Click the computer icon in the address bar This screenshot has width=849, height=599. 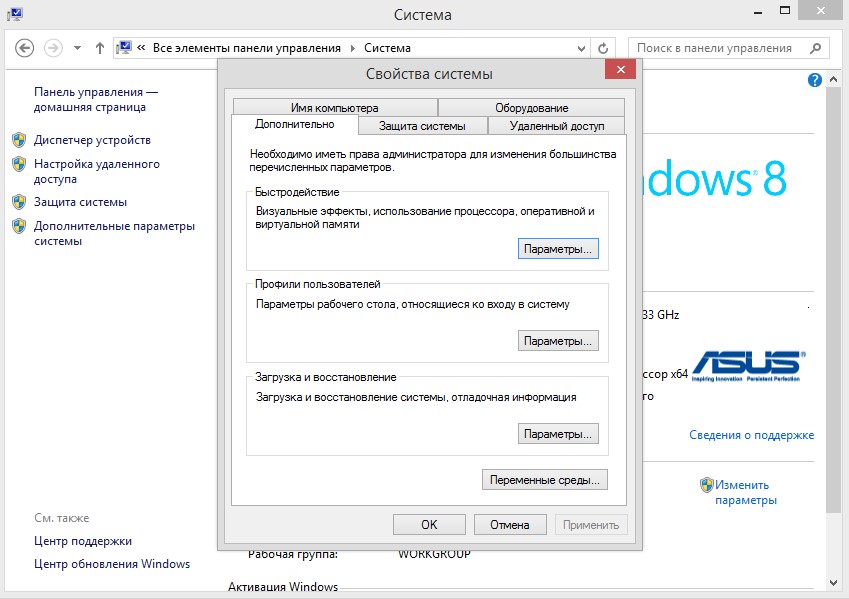tap(124, 48)
